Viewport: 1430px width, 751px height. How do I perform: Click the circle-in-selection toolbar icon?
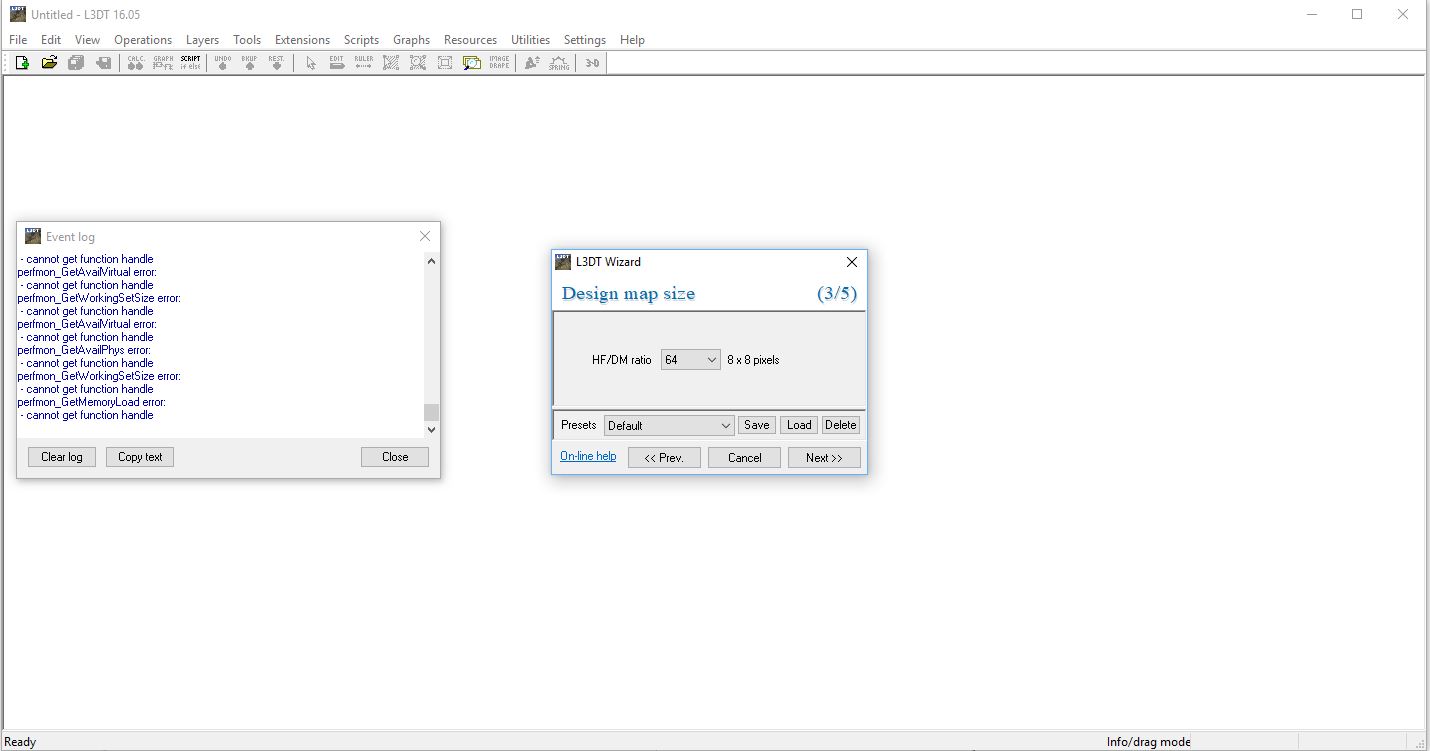(x=418, y=63)
